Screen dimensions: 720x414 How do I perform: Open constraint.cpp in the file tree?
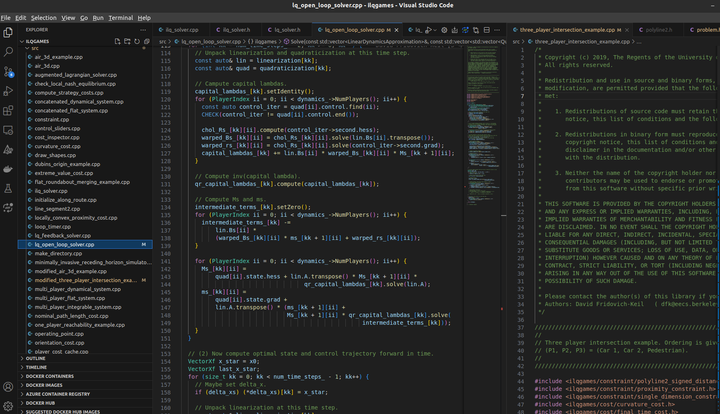[x=54, y=120]
